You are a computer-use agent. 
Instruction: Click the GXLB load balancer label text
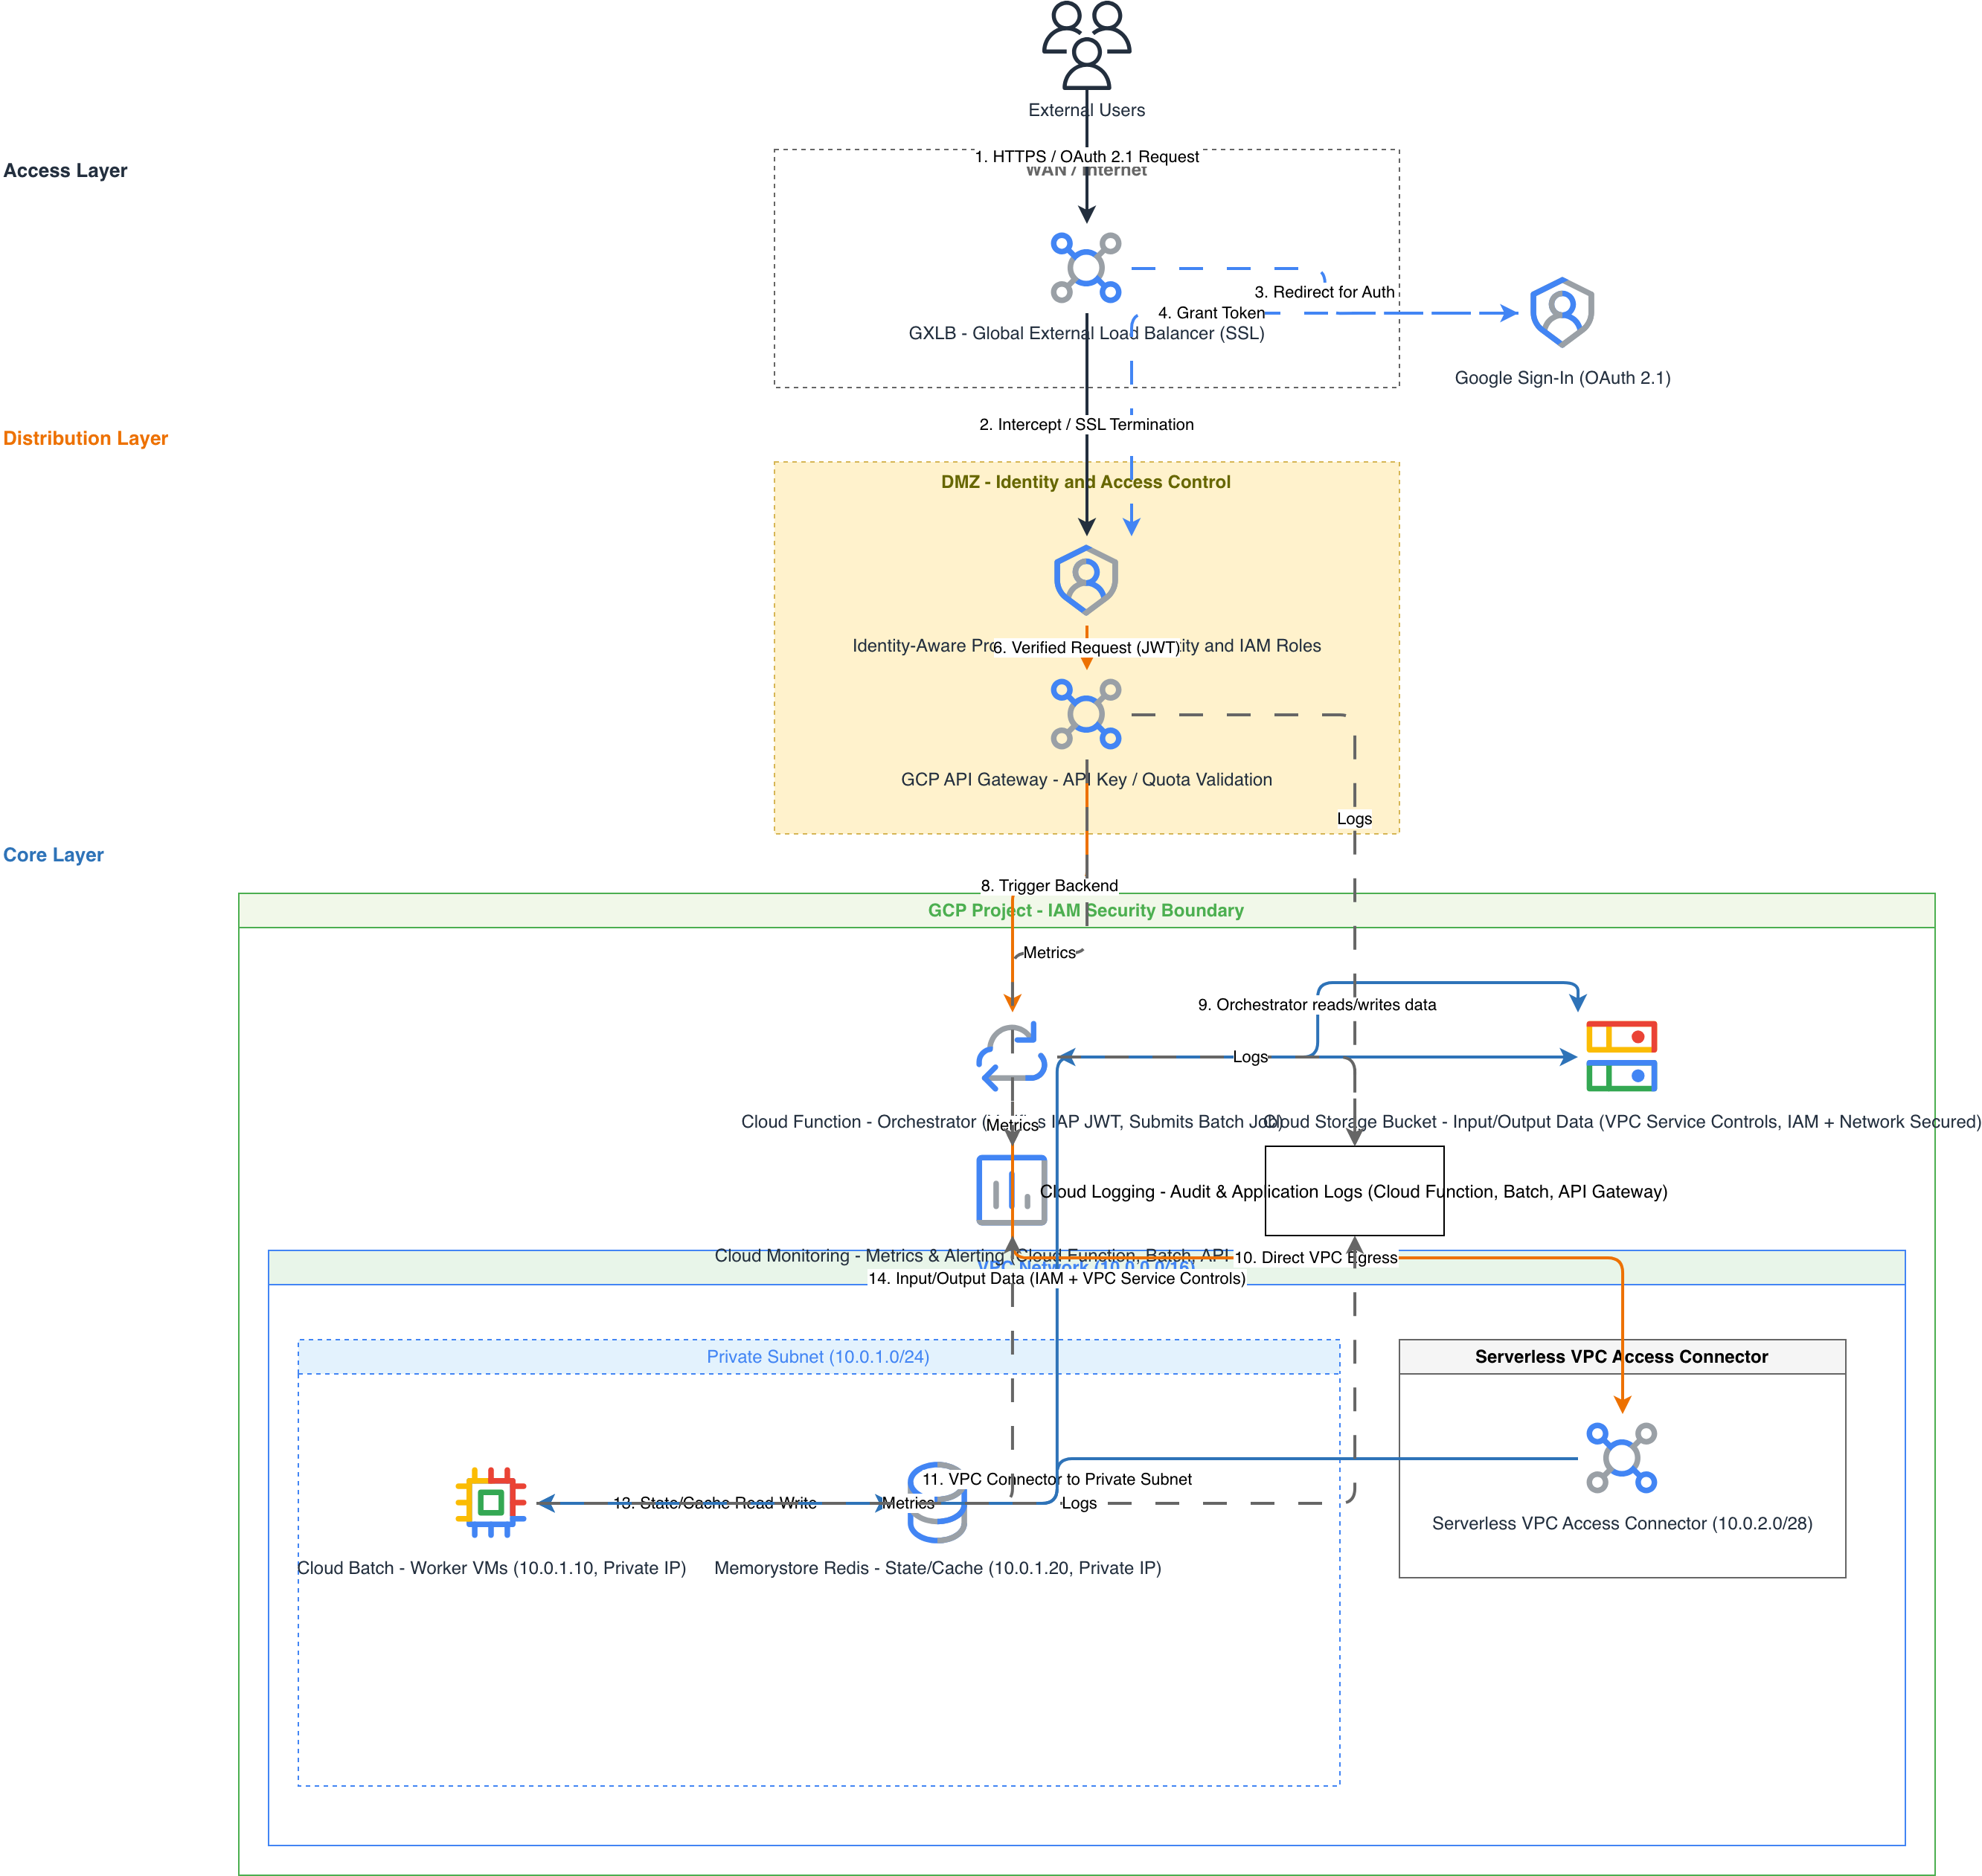(x=1086, y=333)
